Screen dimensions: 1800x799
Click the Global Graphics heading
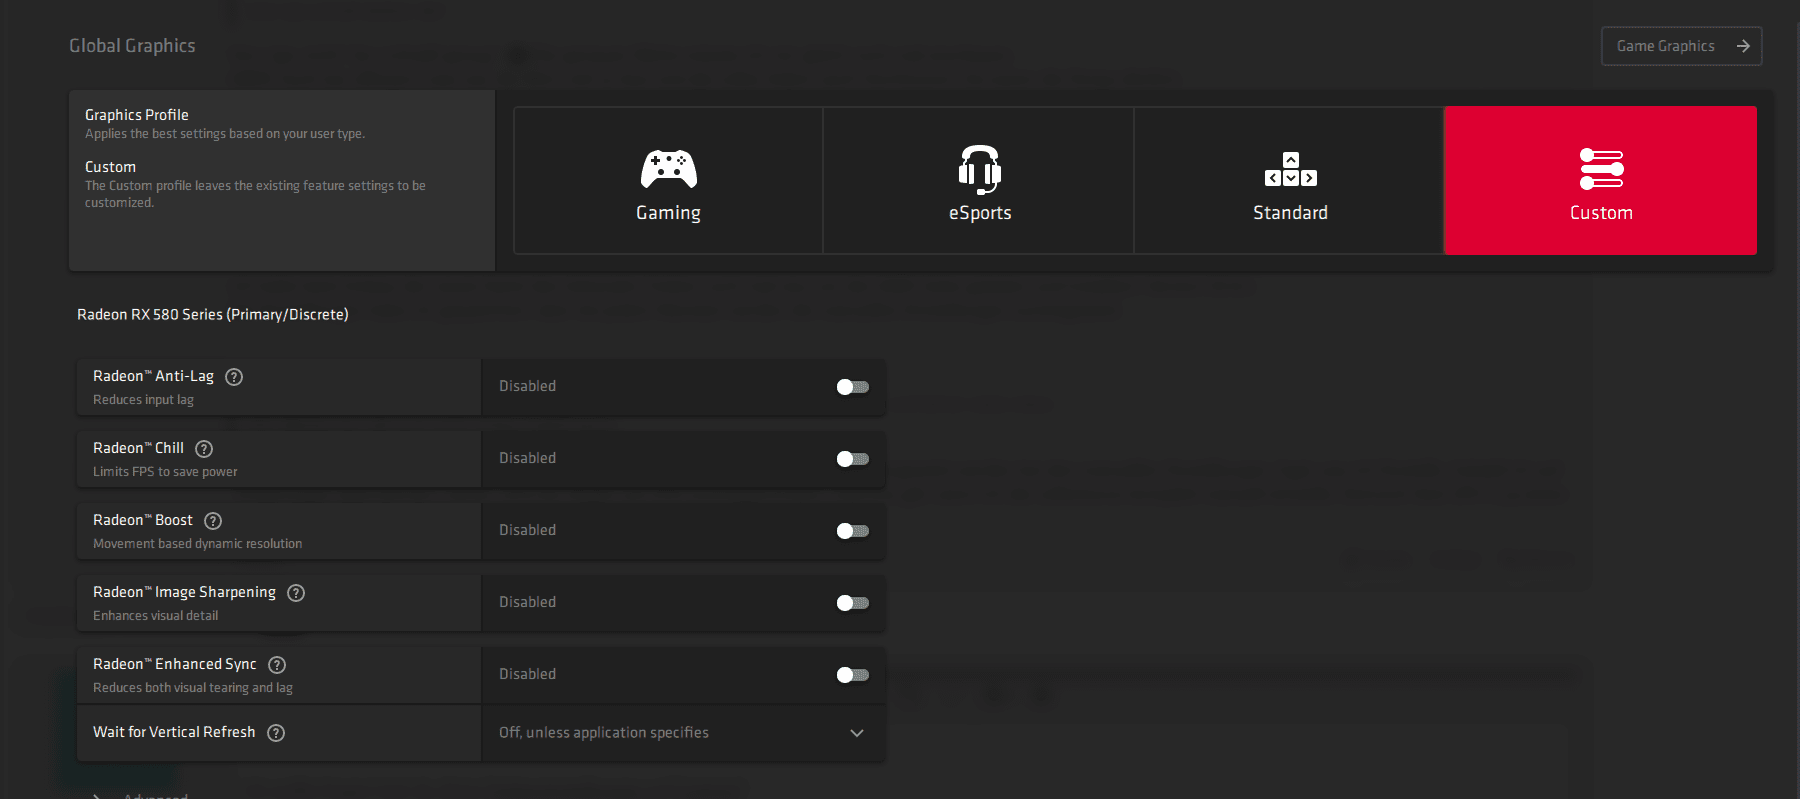coord(132,46)
